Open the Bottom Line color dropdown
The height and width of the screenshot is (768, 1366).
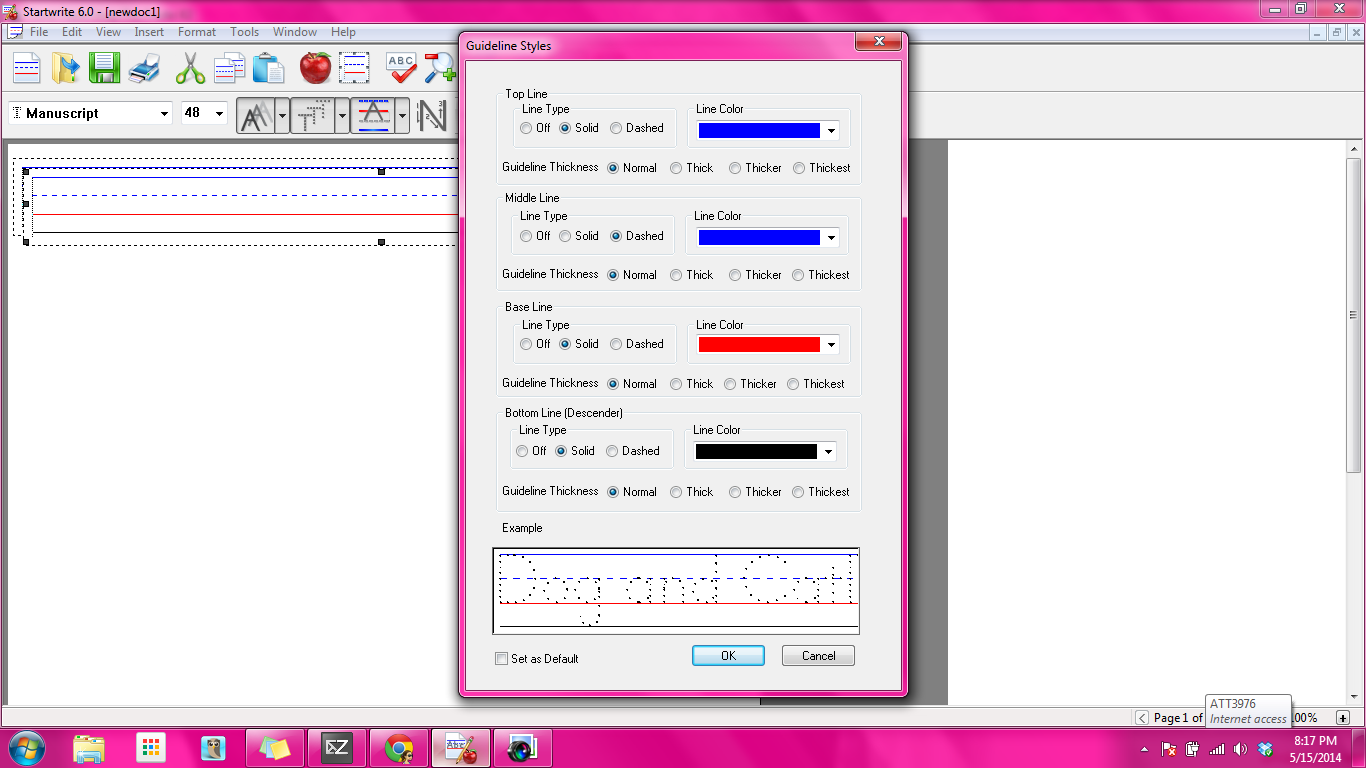point(828,452)
